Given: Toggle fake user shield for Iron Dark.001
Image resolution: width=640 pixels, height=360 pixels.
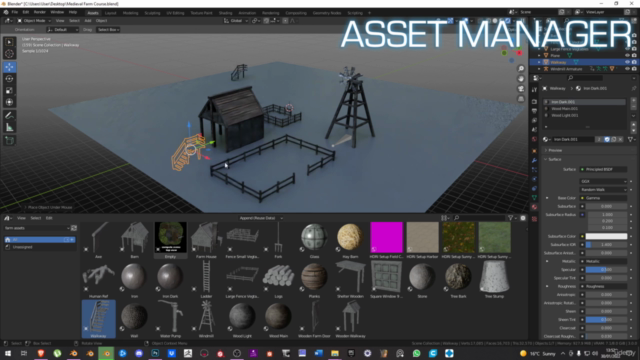Looking at the screenshot, I should click(x=607, y=140).
